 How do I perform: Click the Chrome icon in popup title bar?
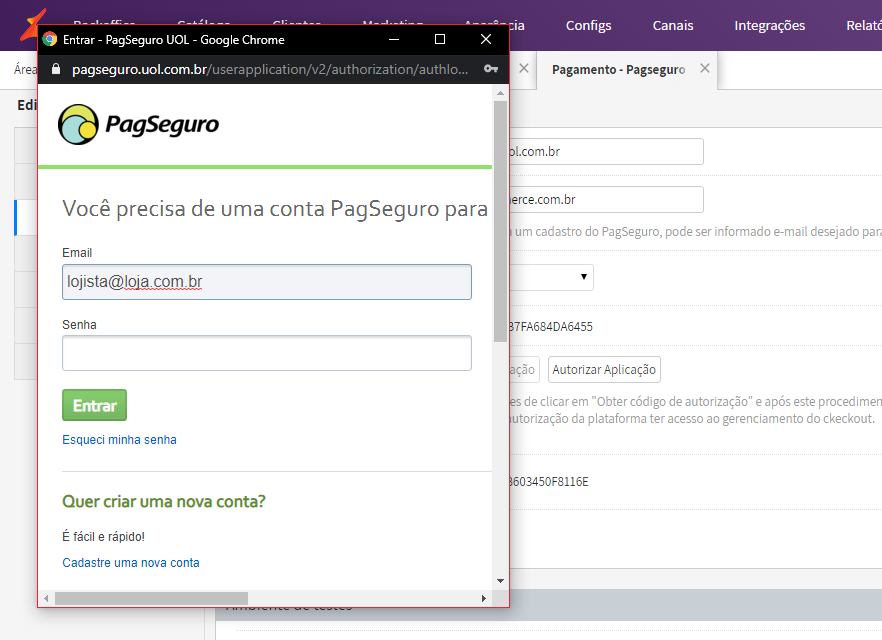point(50,39)
